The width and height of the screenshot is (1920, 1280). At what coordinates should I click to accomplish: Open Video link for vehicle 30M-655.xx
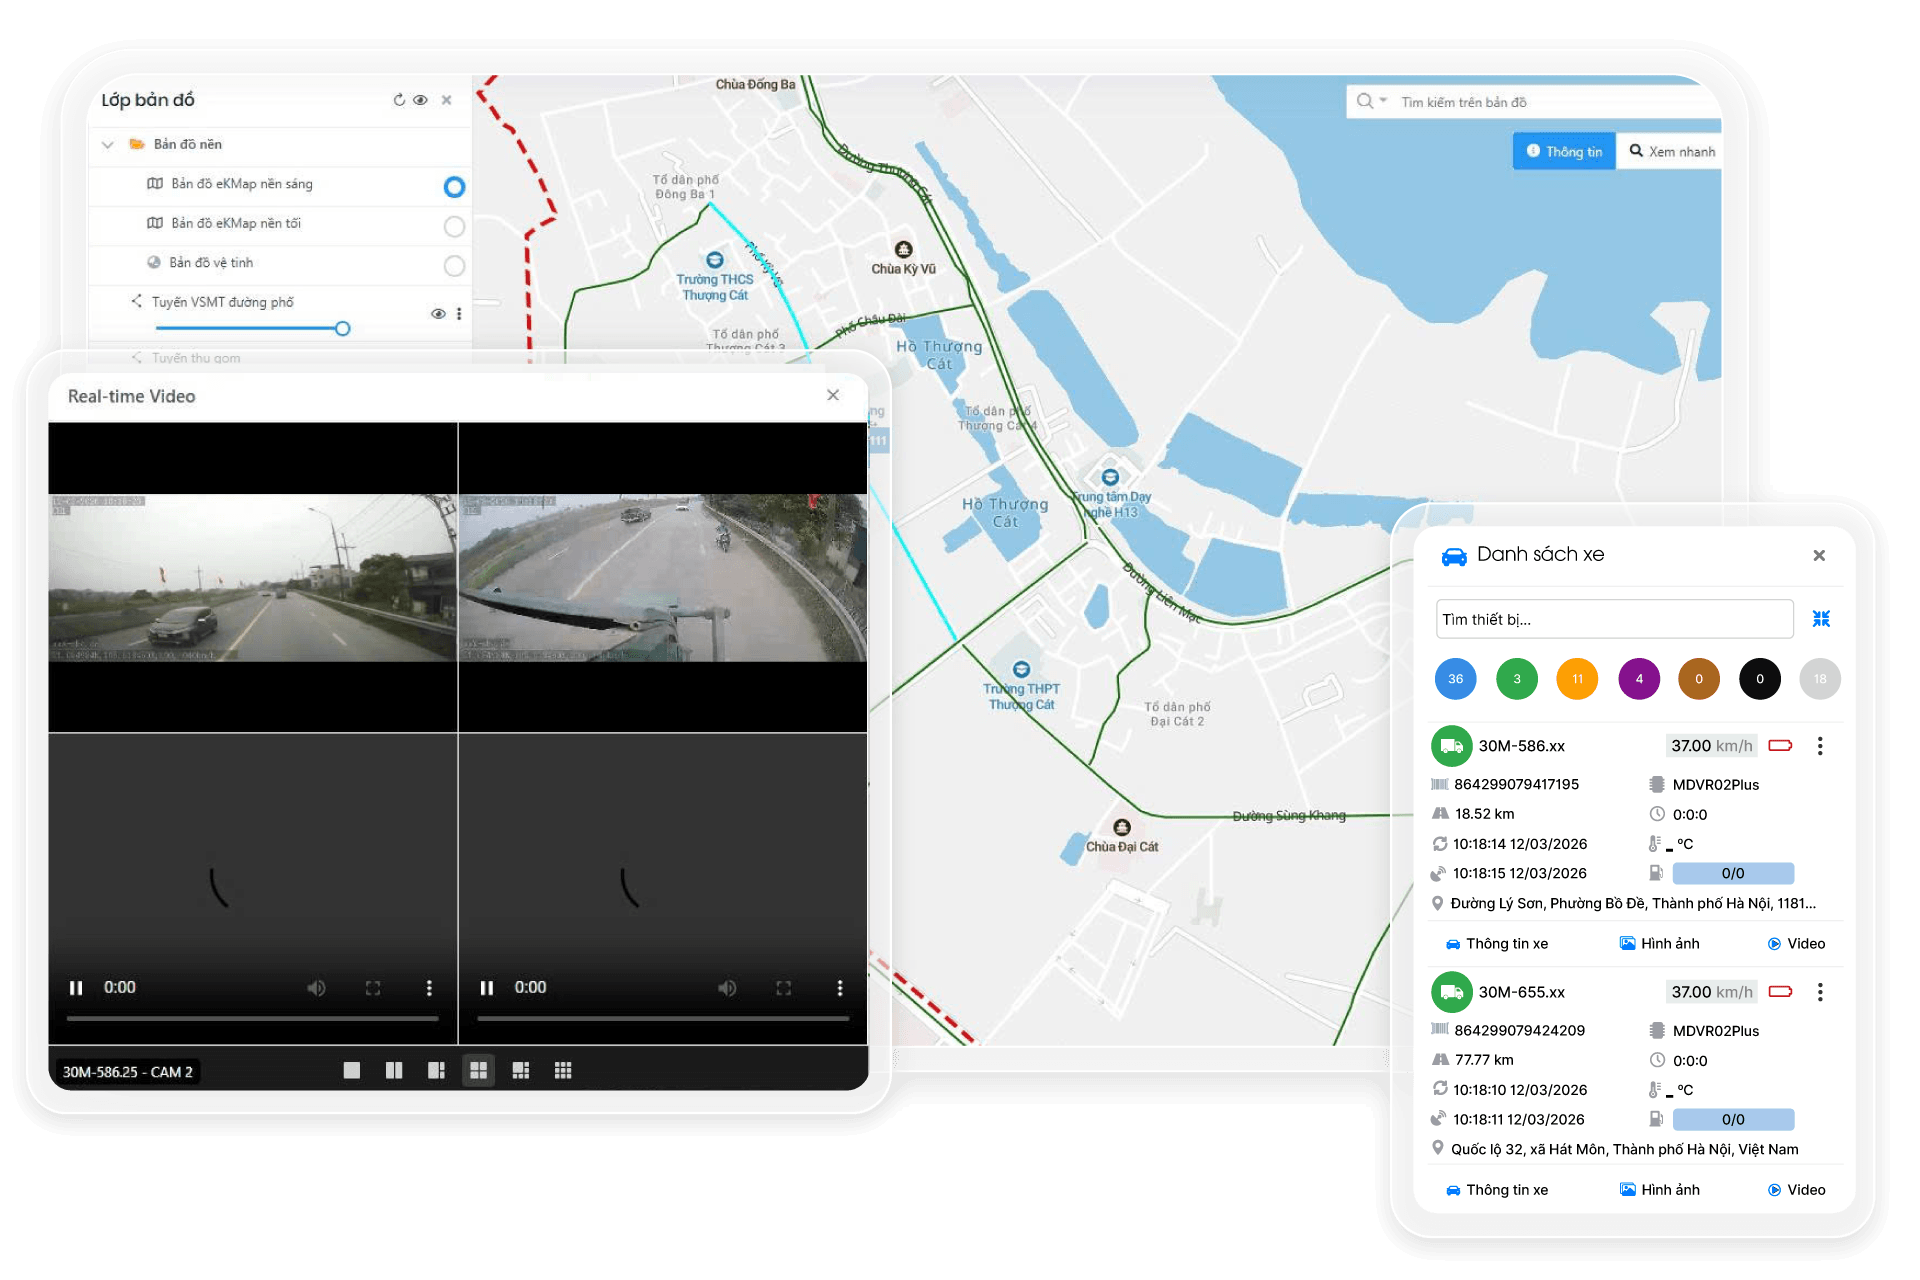click(x=1796, y=1190)
